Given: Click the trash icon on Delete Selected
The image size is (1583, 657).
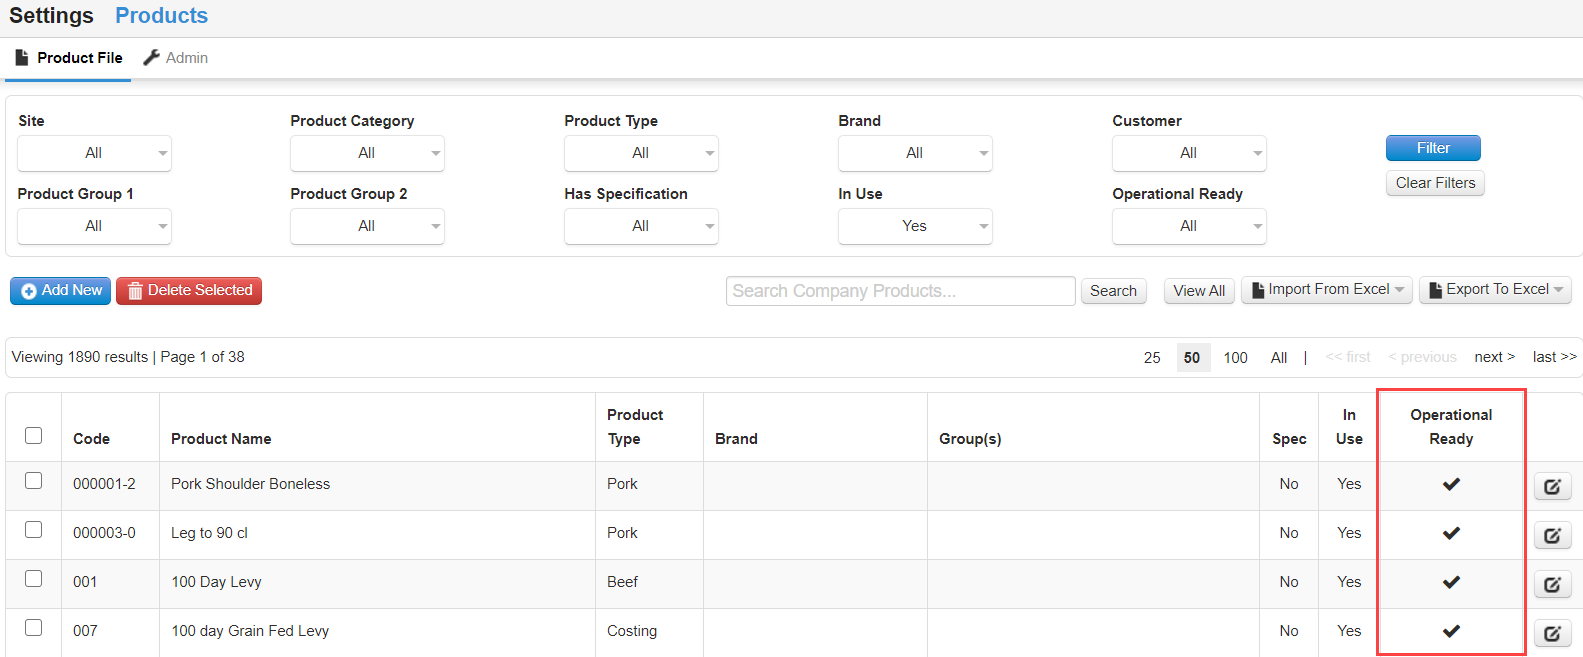Looking at the screenshot, I should [x=135, y=291].
